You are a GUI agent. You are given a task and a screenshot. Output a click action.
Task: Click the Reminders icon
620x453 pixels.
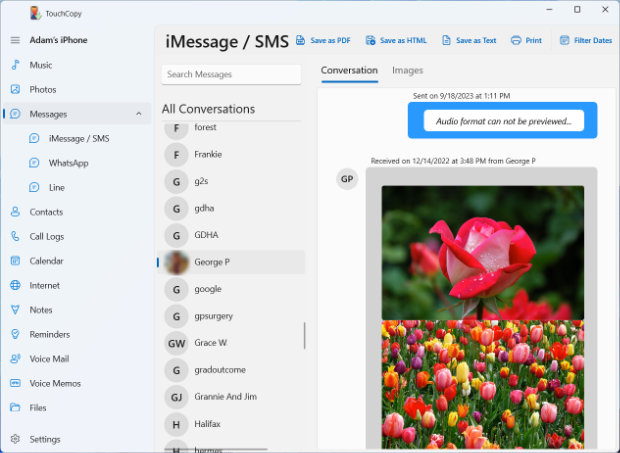coord(15,334)
